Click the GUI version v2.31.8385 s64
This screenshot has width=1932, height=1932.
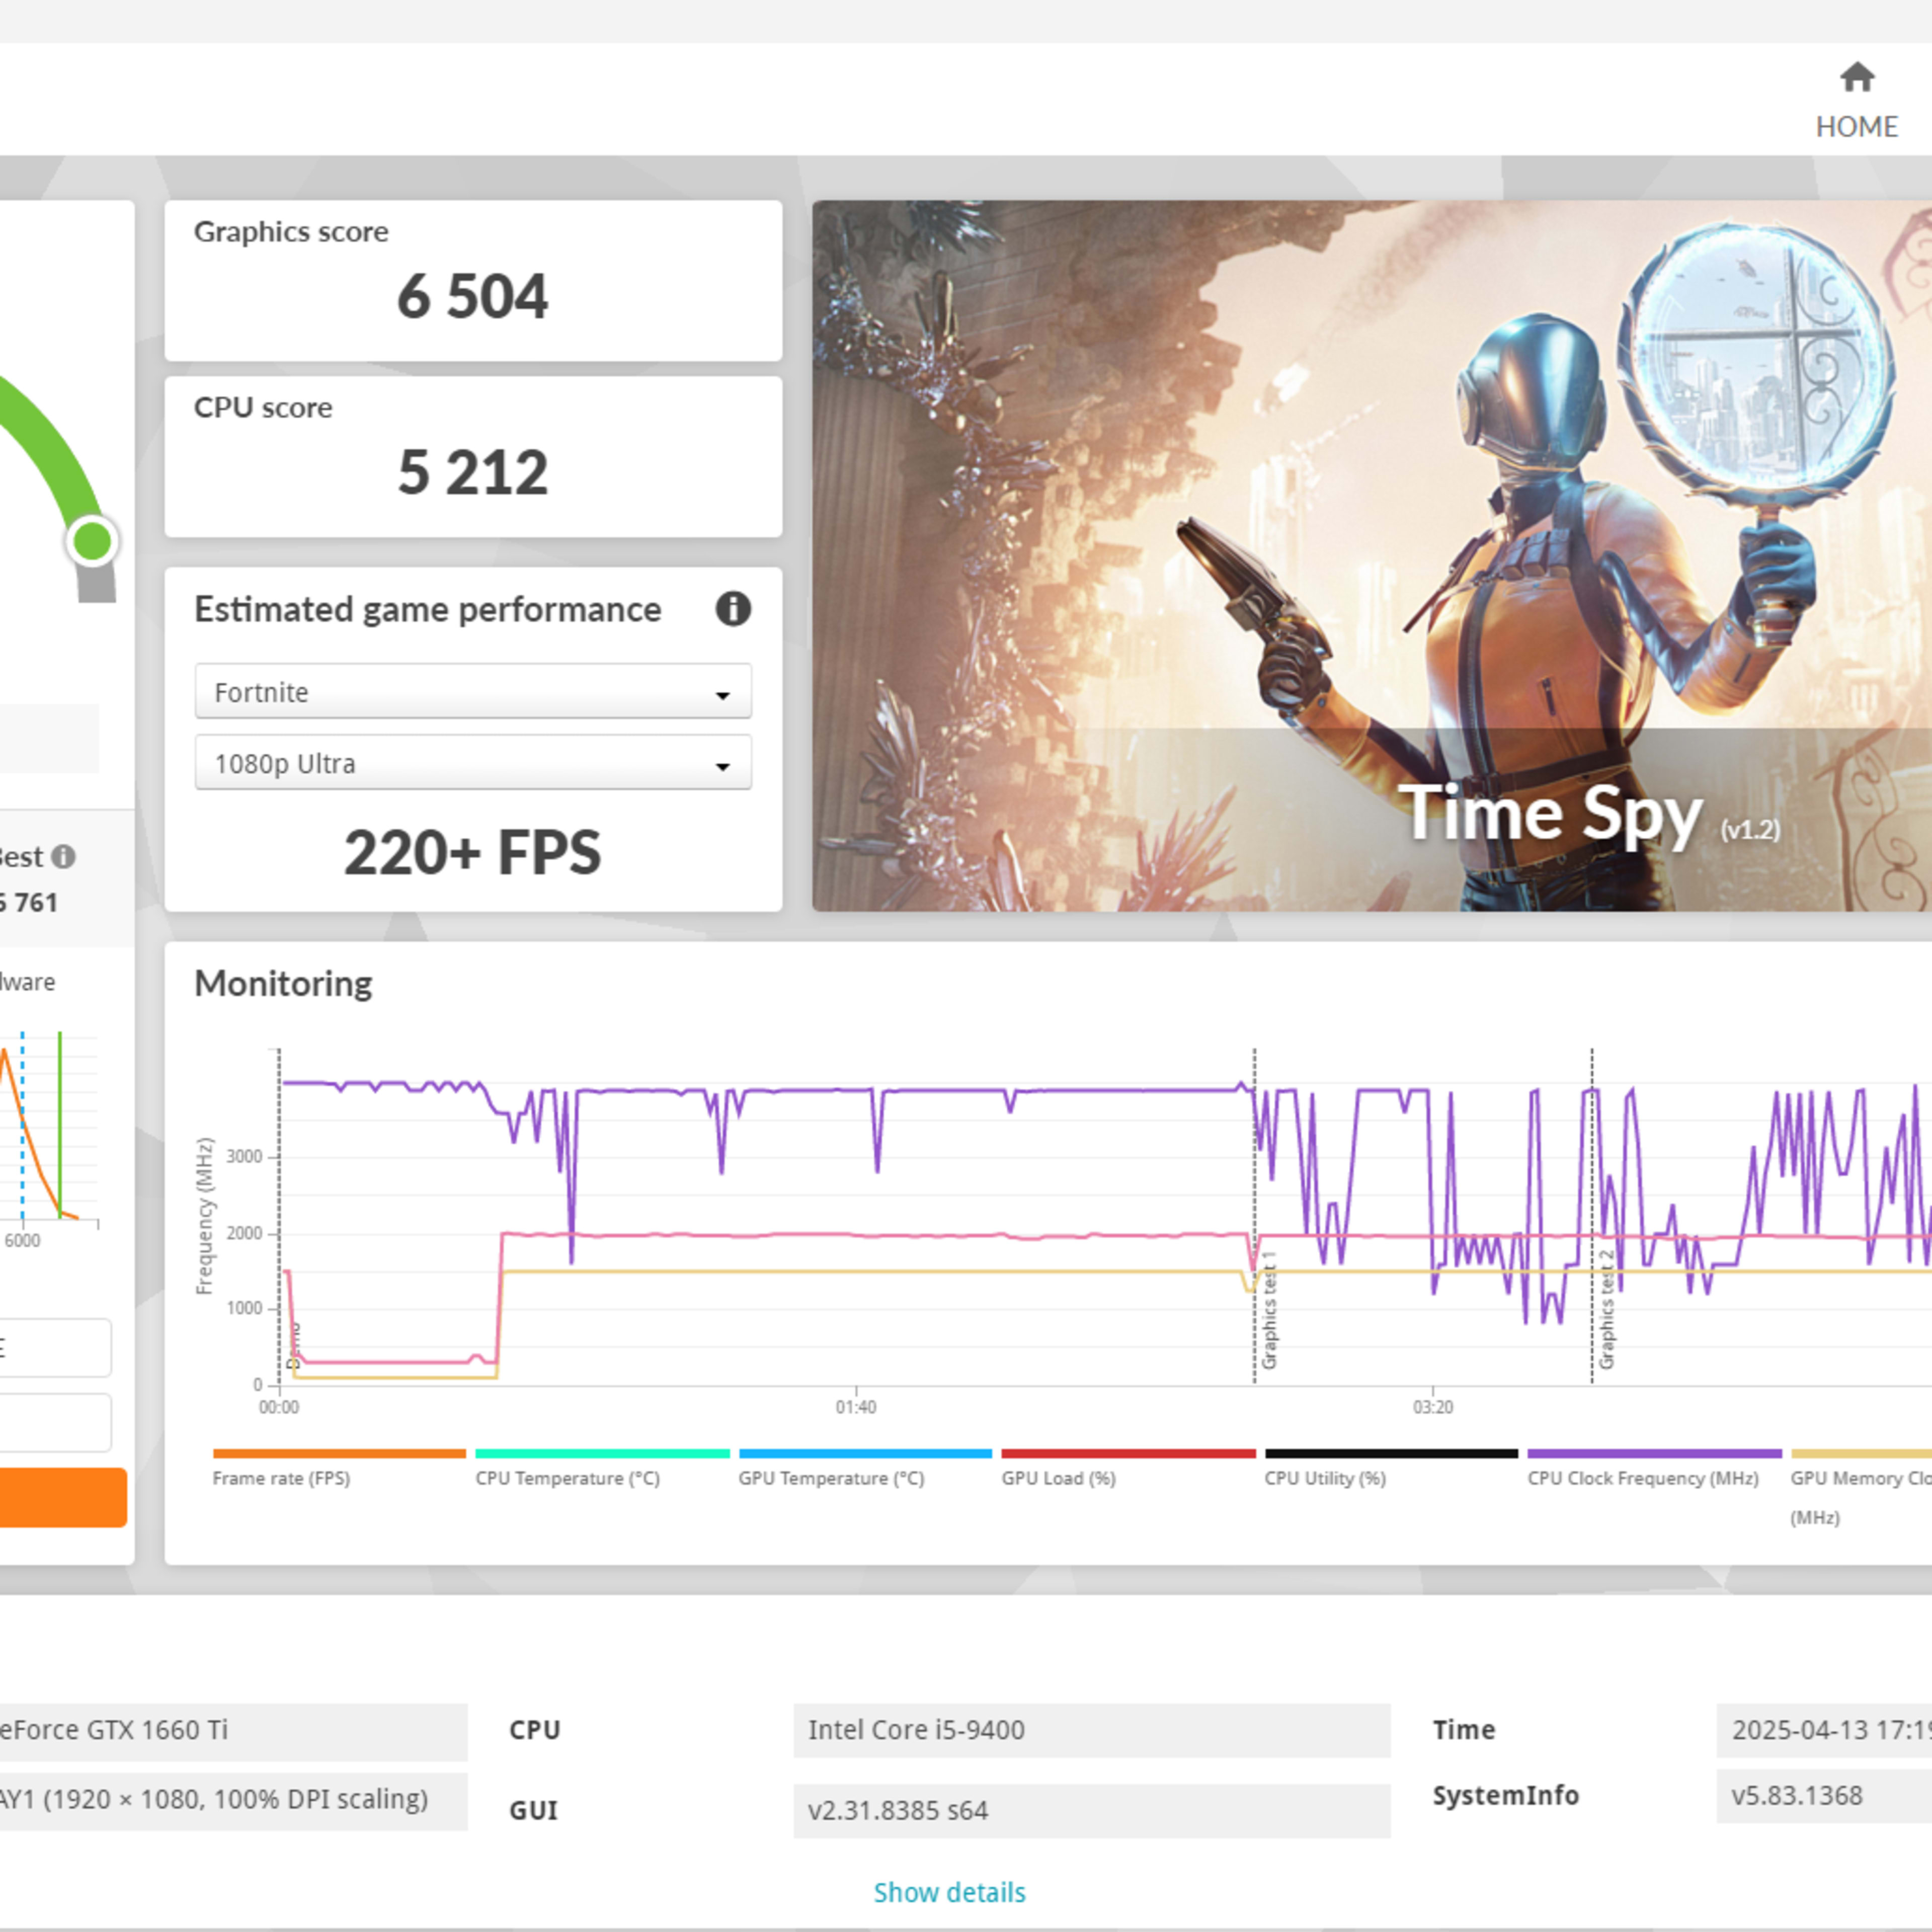[1092, 1811]
